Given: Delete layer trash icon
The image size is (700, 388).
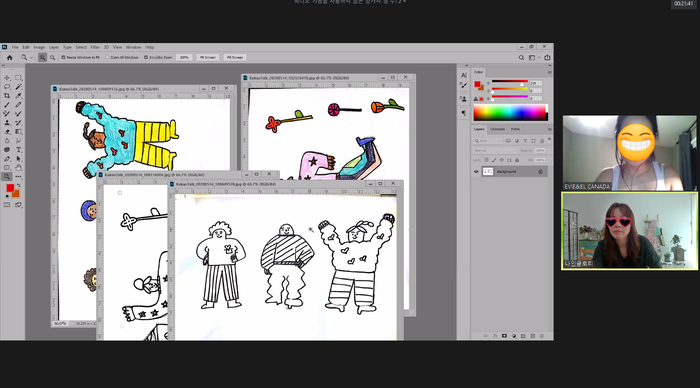Looking at the screenshot, I should 542,336.
